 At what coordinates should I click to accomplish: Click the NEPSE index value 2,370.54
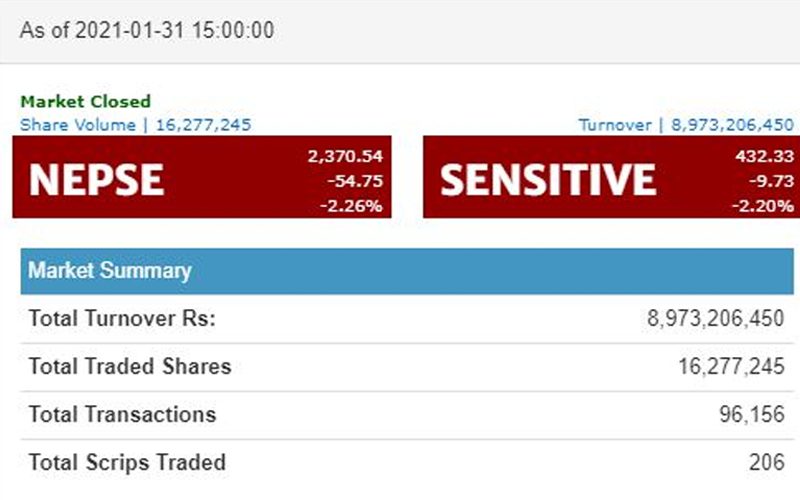coord(347,155)
